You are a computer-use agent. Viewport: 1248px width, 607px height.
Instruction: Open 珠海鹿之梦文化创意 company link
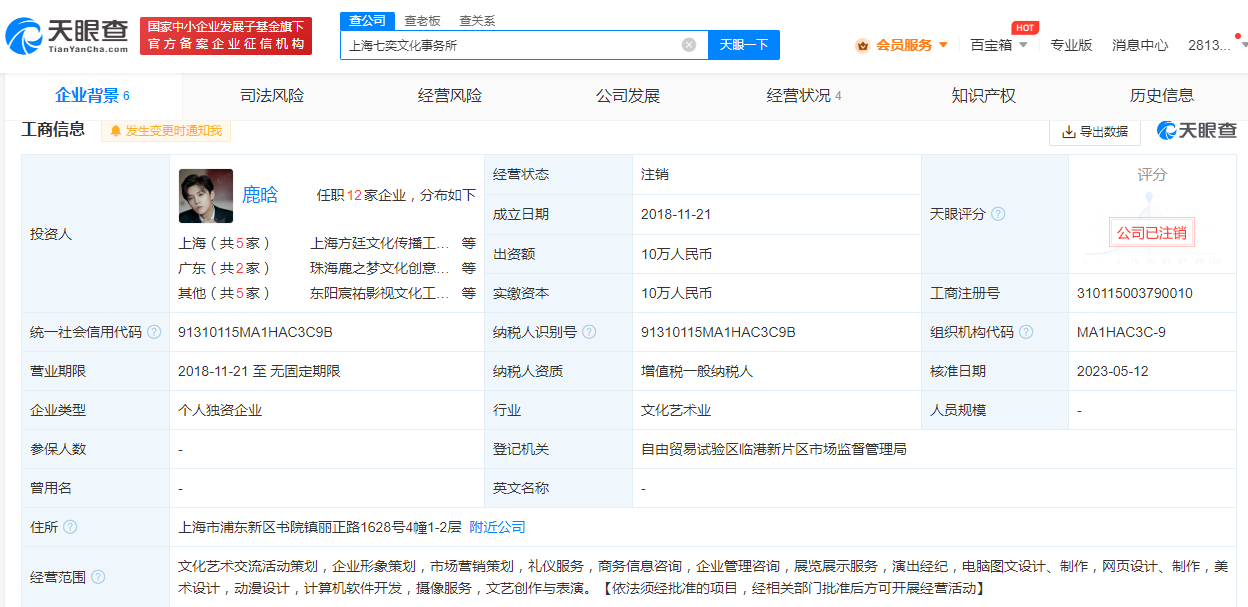pyautogui.click(x=380, y=268)
